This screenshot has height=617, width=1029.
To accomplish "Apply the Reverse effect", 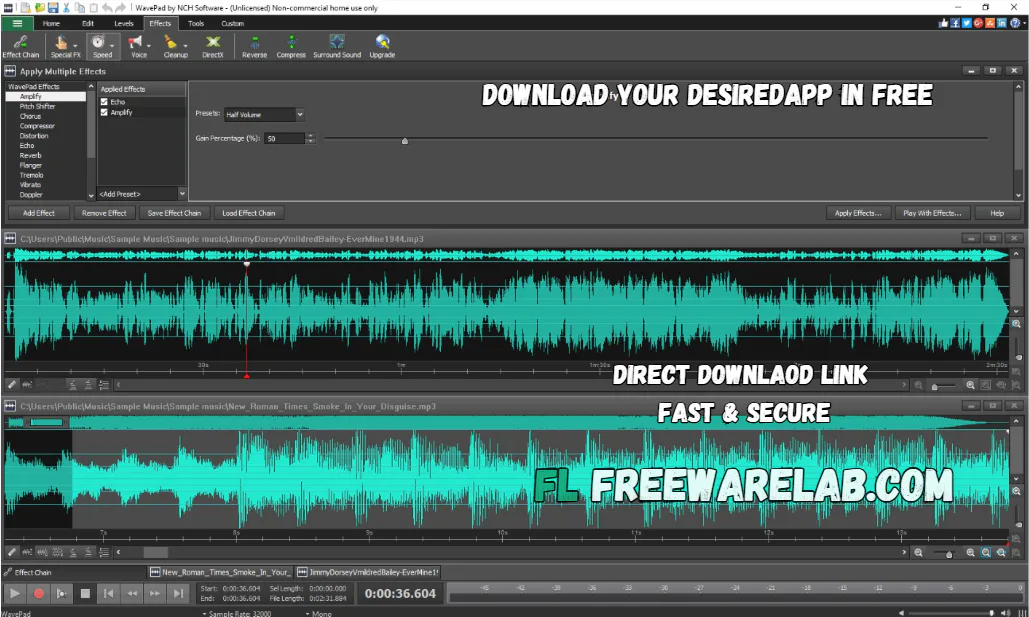I will click(255, 47).
